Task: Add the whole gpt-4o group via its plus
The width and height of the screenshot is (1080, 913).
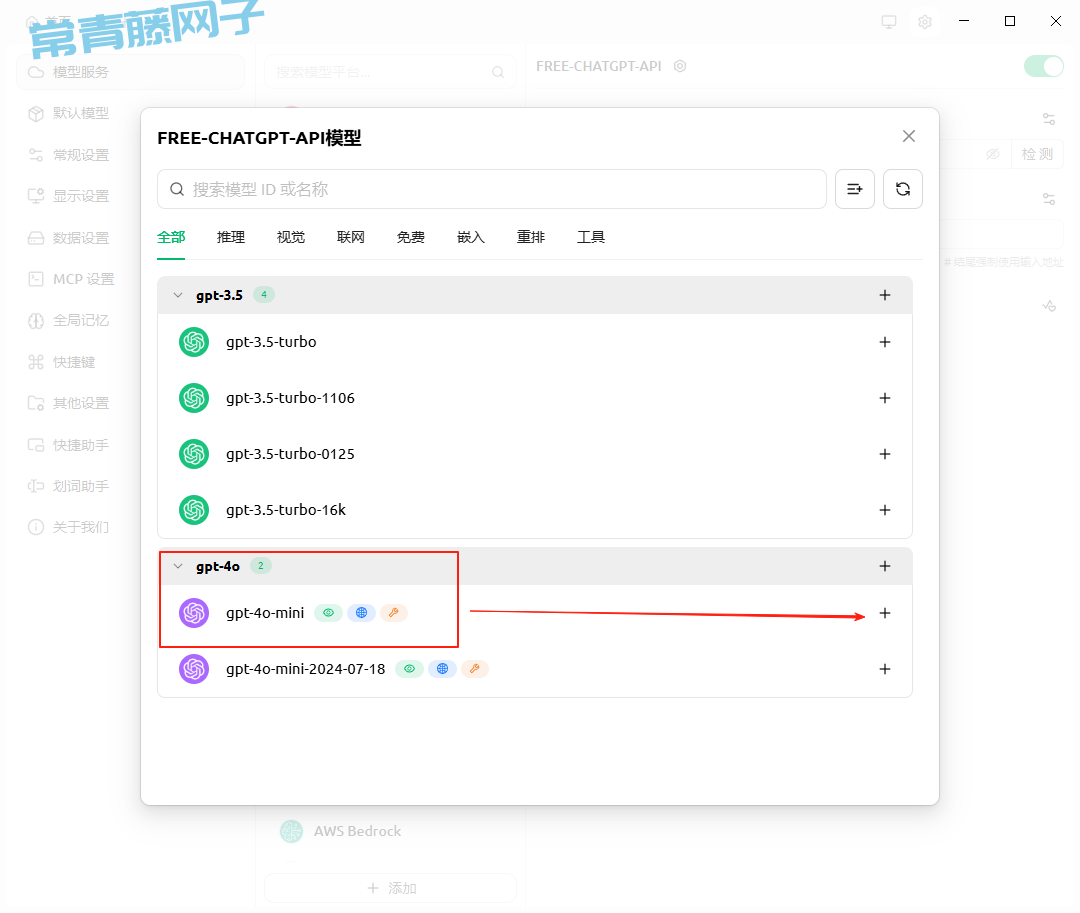Action: coord(885,566)
